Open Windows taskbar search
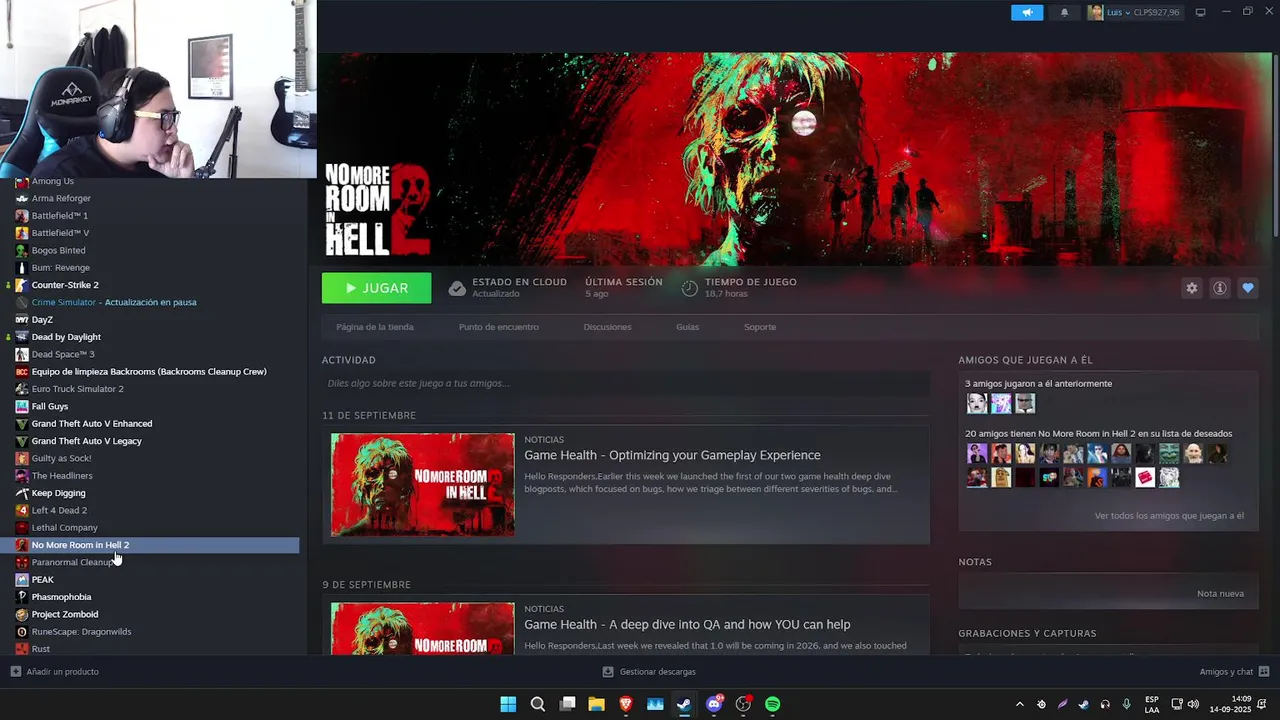The height and width of the screenshot is (720, 1280). click(x=538, y=704)
